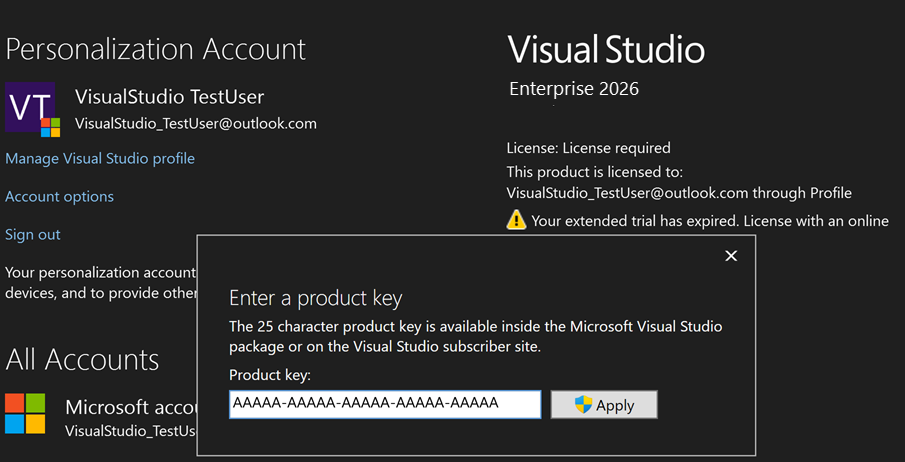
Task: Click the yellow warning triangle icon
Action: point(516,220)
